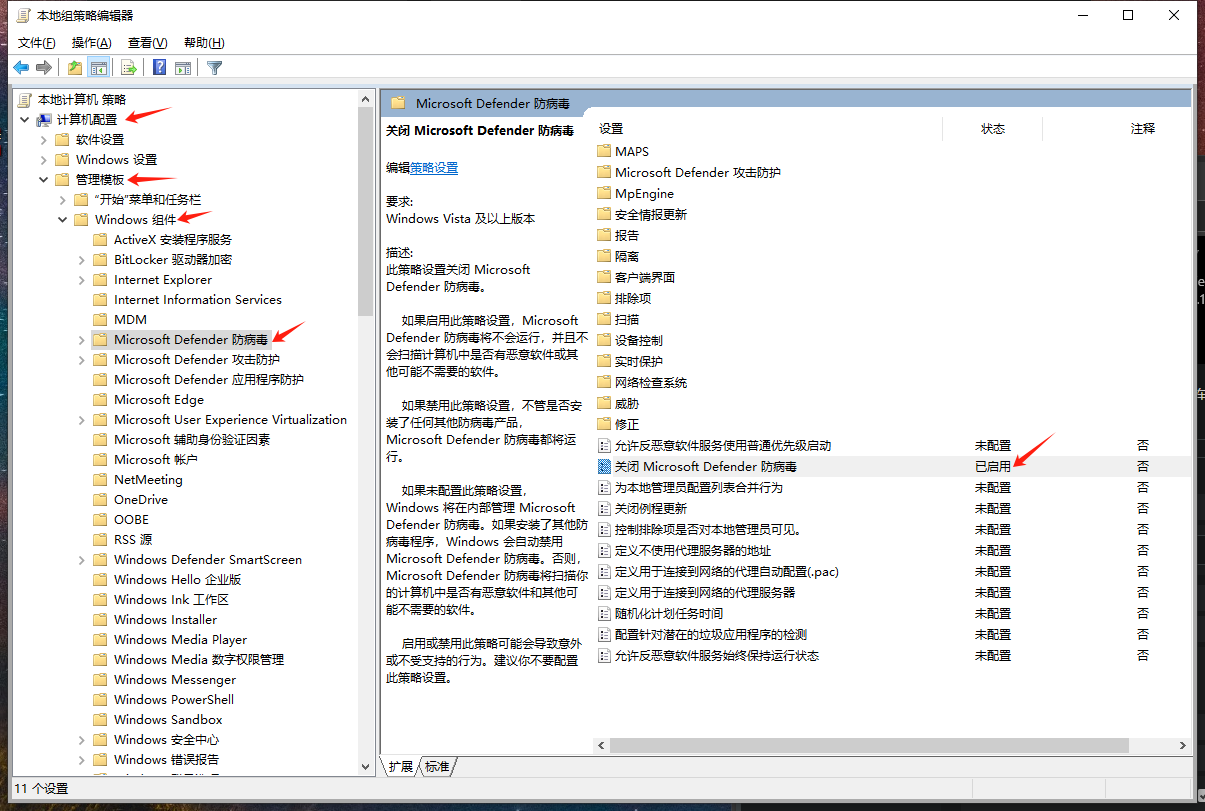Select the 配置针对潜在的垃圾应用程序的检测 policy
This screenshot has height=811, width=1205.
click(x=710, y=634)
